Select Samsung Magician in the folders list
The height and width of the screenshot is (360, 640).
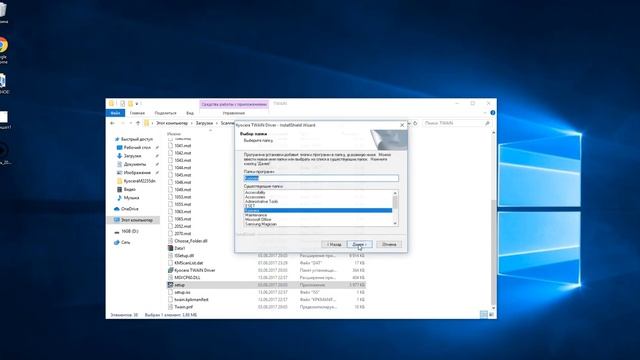[x=261, y=224]
